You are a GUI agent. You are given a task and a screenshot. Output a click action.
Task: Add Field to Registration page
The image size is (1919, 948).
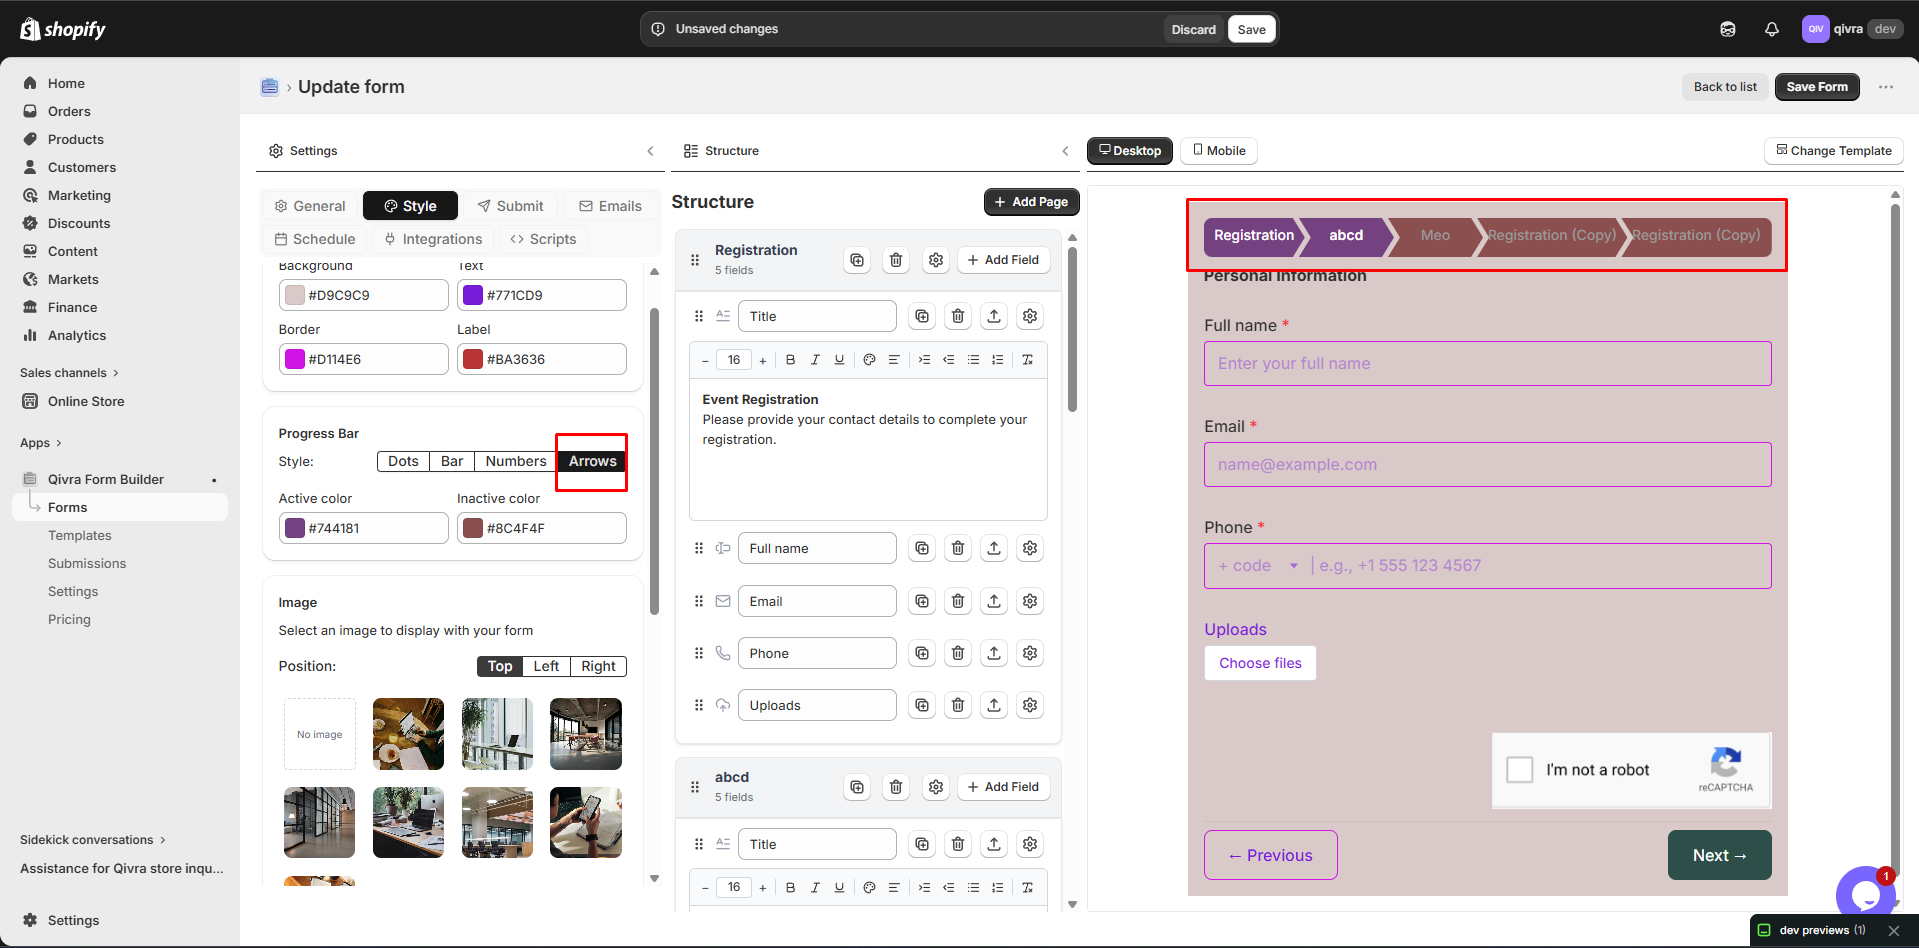(1004, 260)
